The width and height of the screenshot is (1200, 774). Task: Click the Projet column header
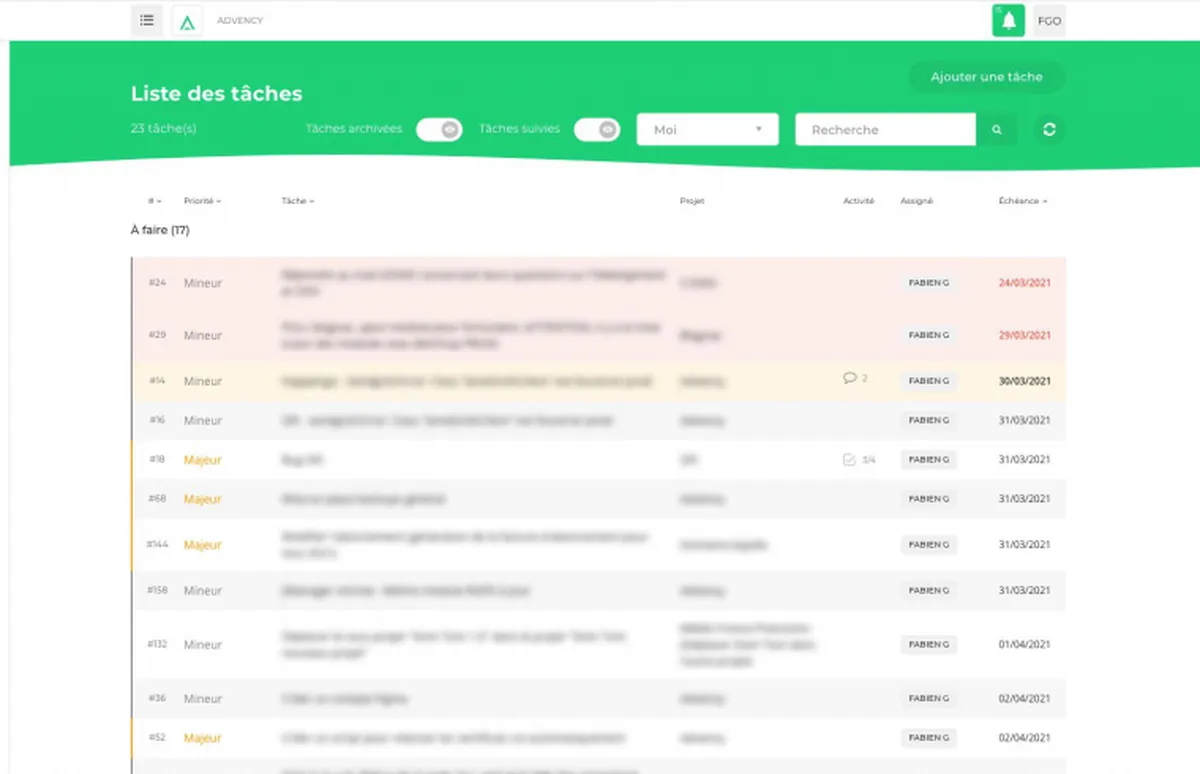[692, 201]
